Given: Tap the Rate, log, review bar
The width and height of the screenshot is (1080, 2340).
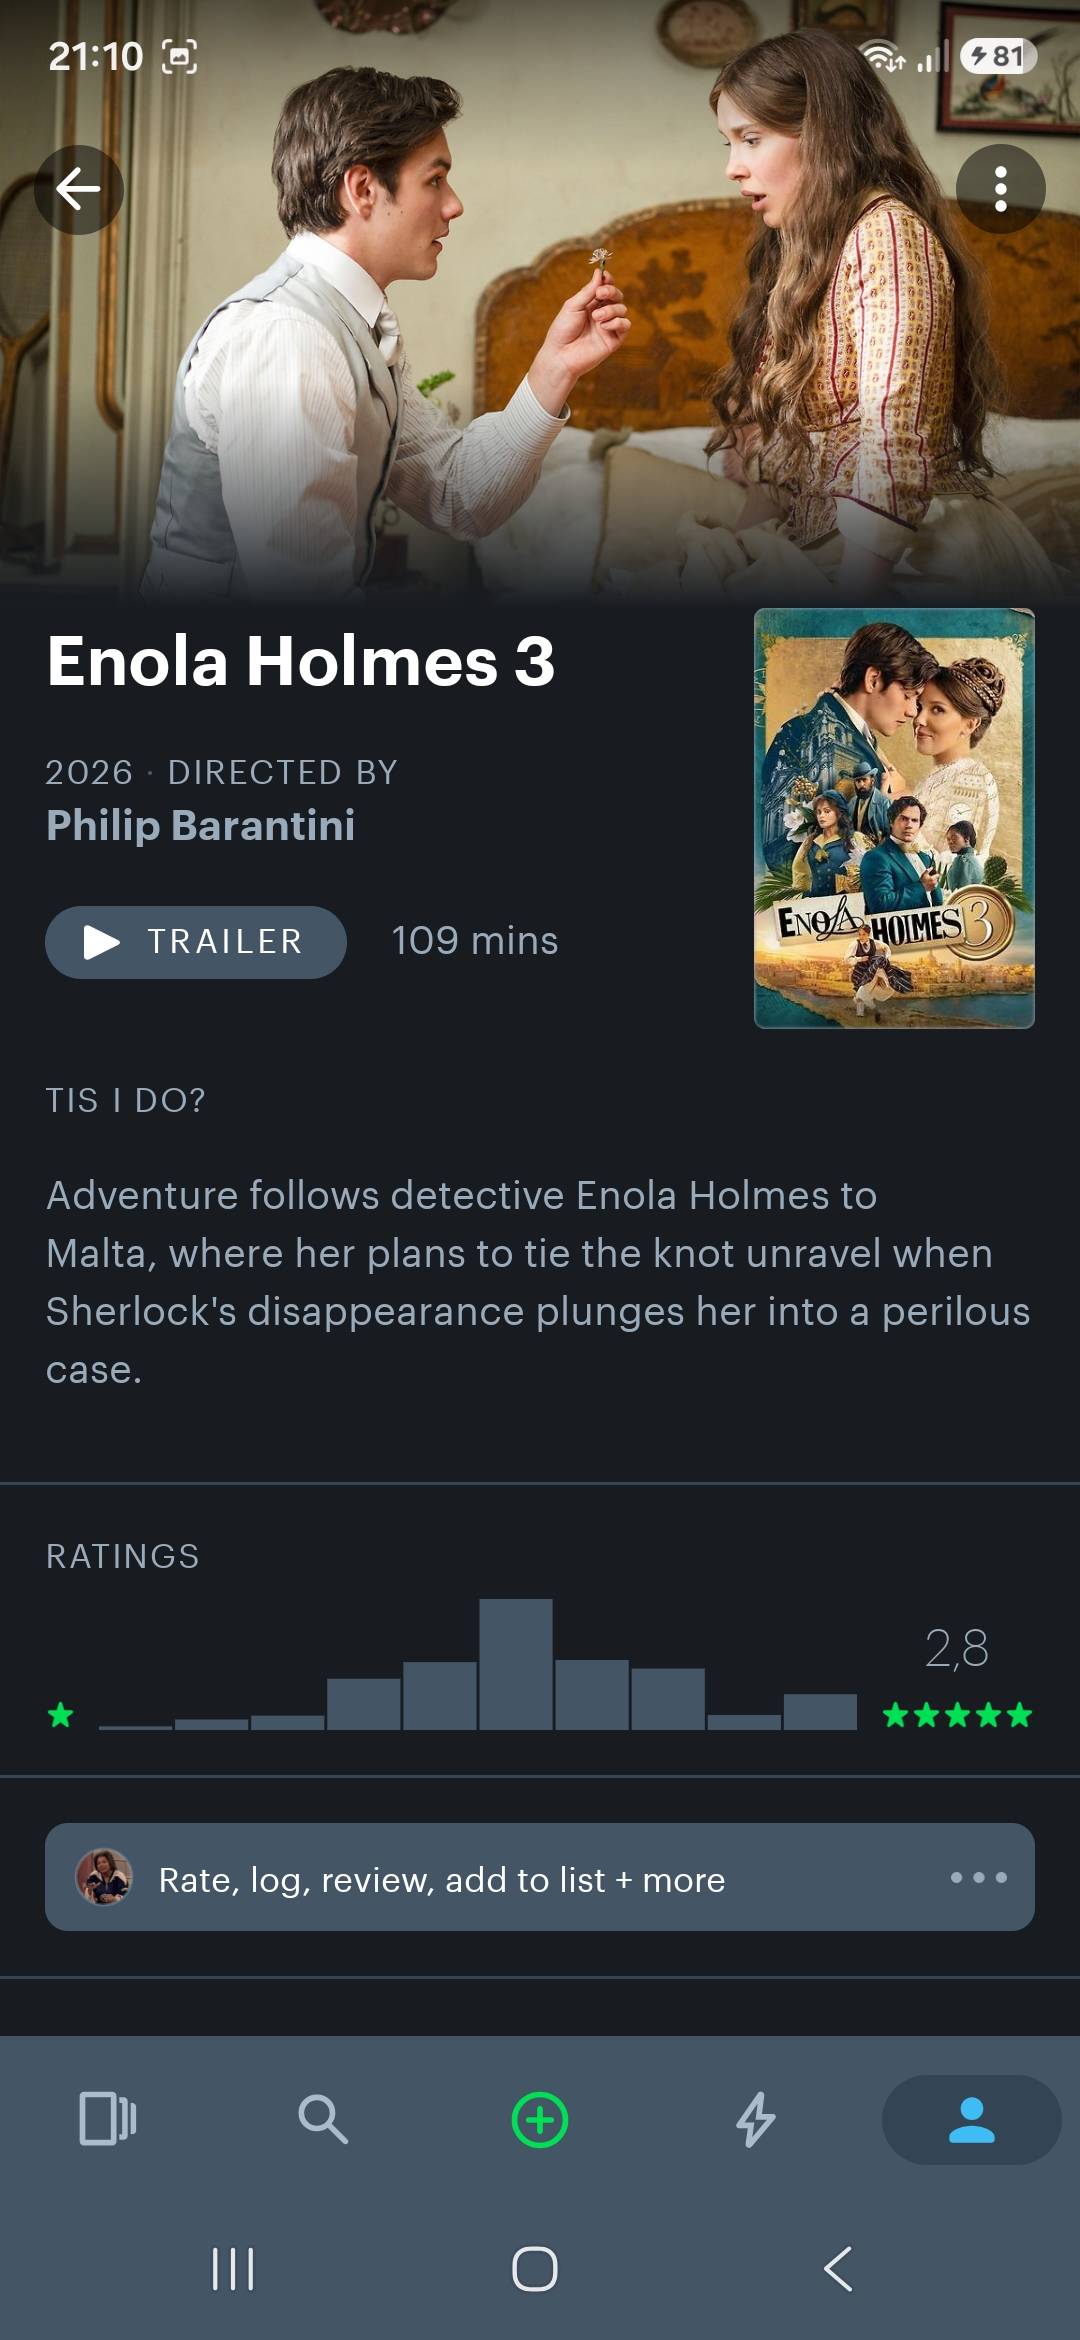Looking at the screenshot, I should (x=540, y=1877).
